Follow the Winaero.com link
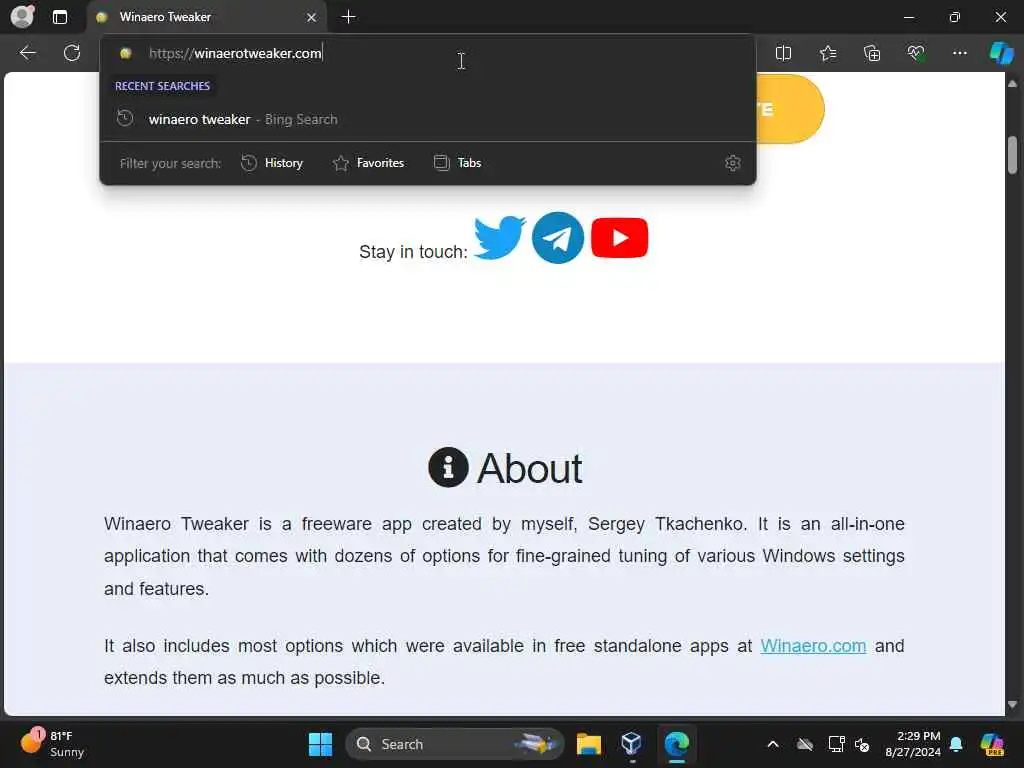 pos(813,646)
